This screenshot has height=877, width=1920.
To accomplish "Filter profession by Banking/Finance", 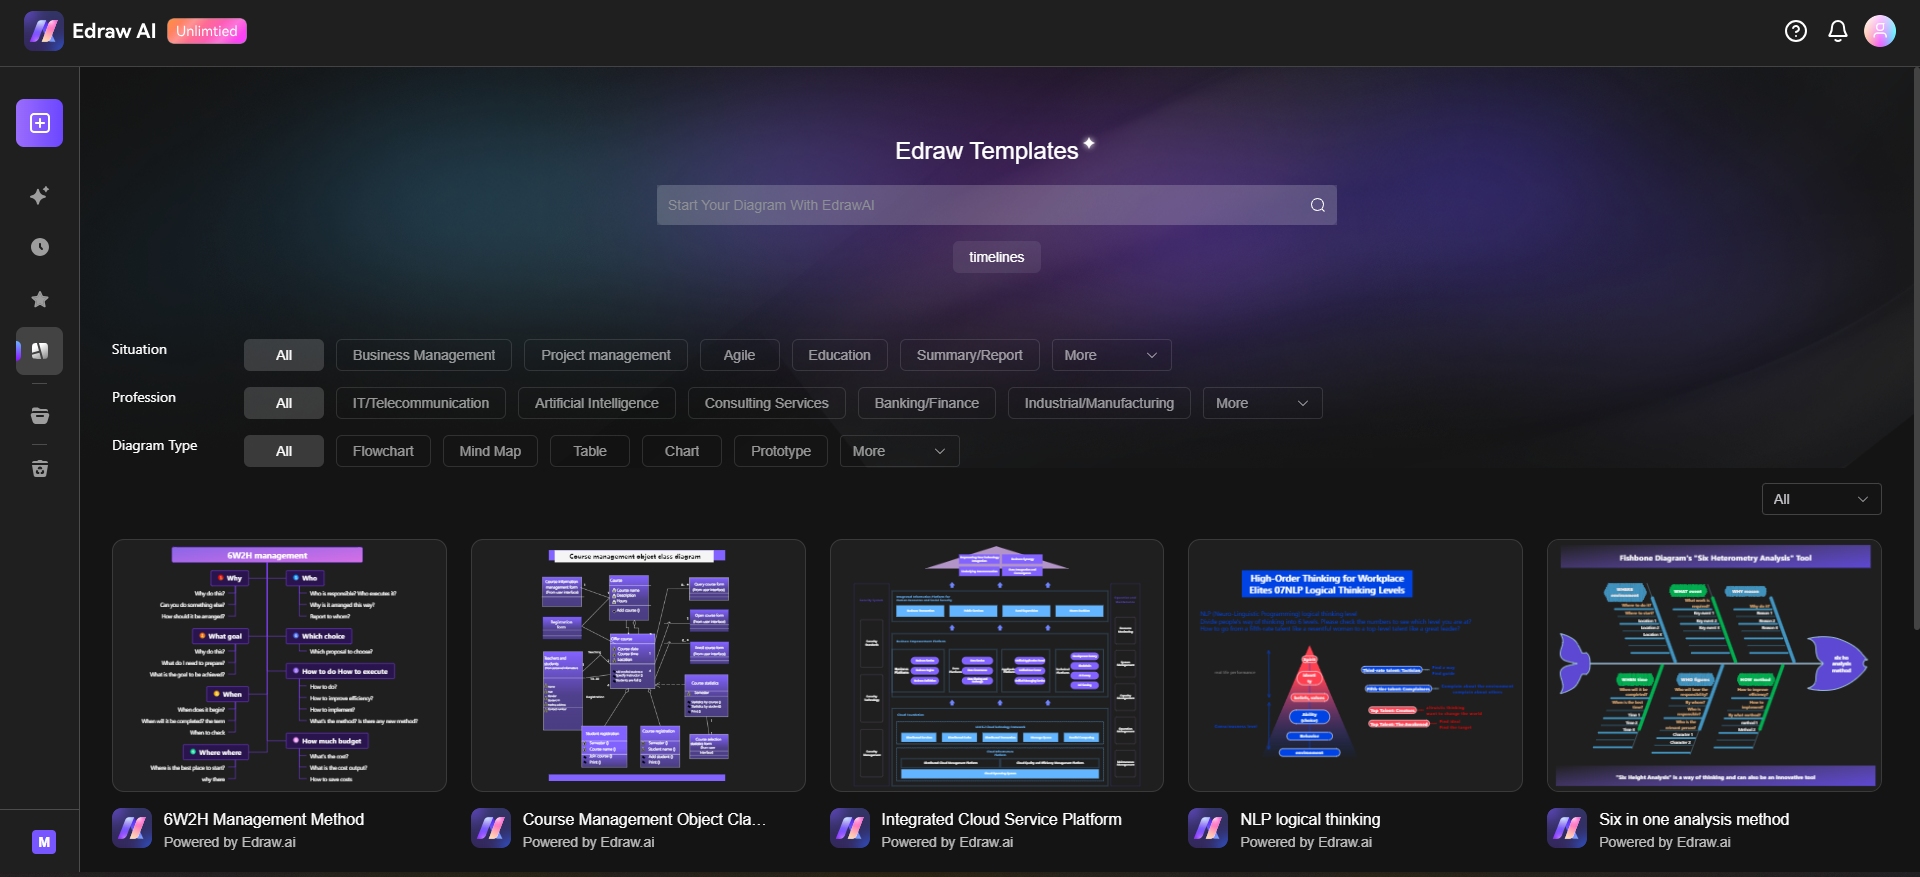I will point(927,403).
